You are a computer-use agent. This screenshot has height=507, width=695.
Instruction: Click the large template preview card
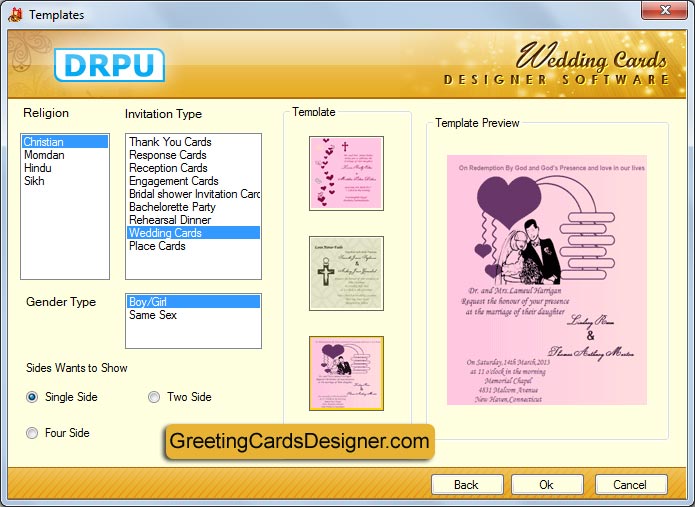pyautogui.click(x=547, y=280)
